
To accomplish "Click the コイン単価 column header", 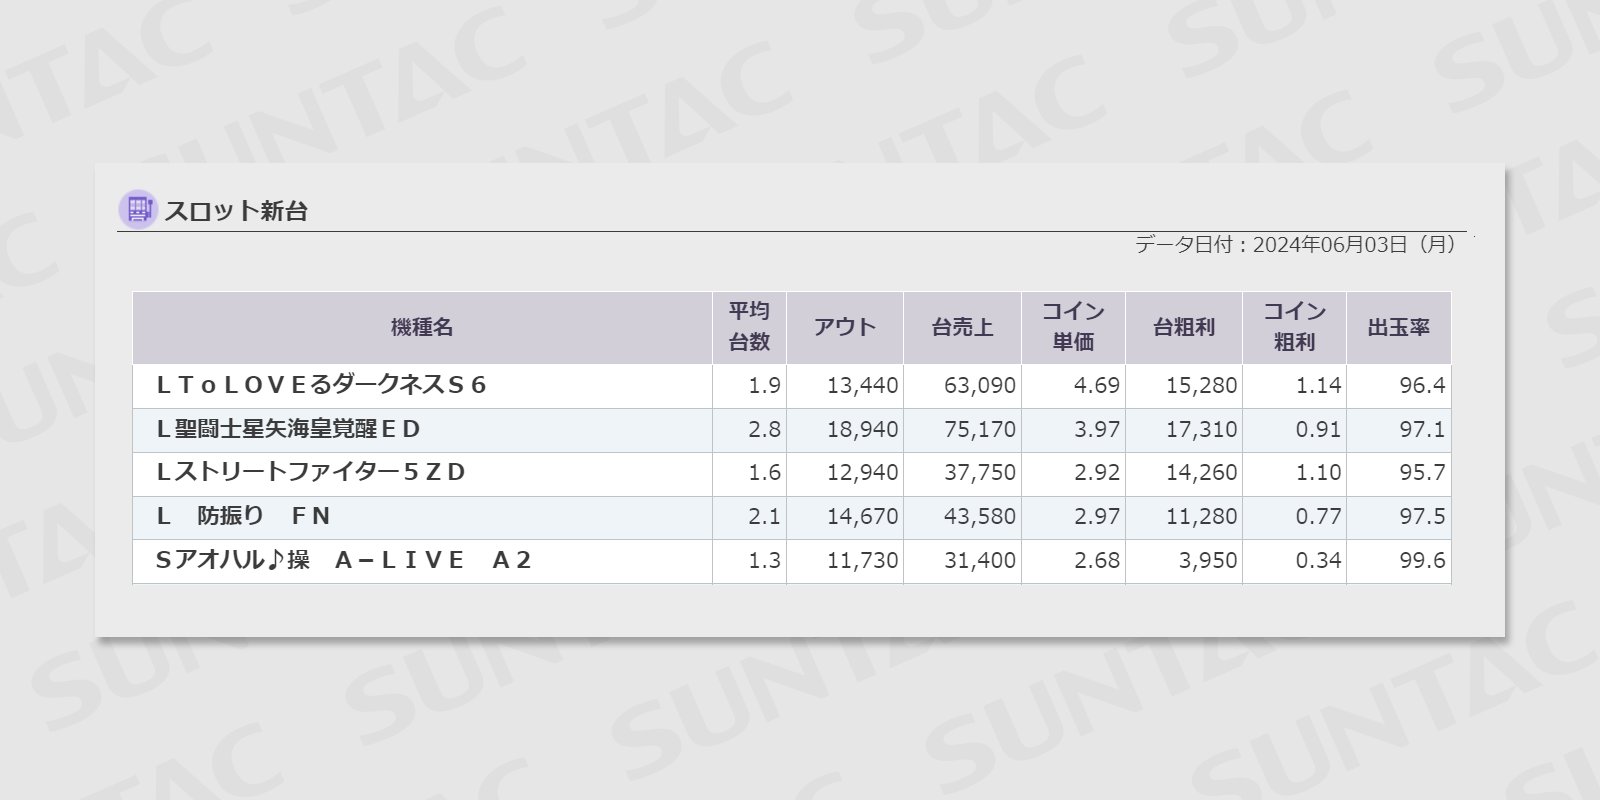I will coord(1073,328).
